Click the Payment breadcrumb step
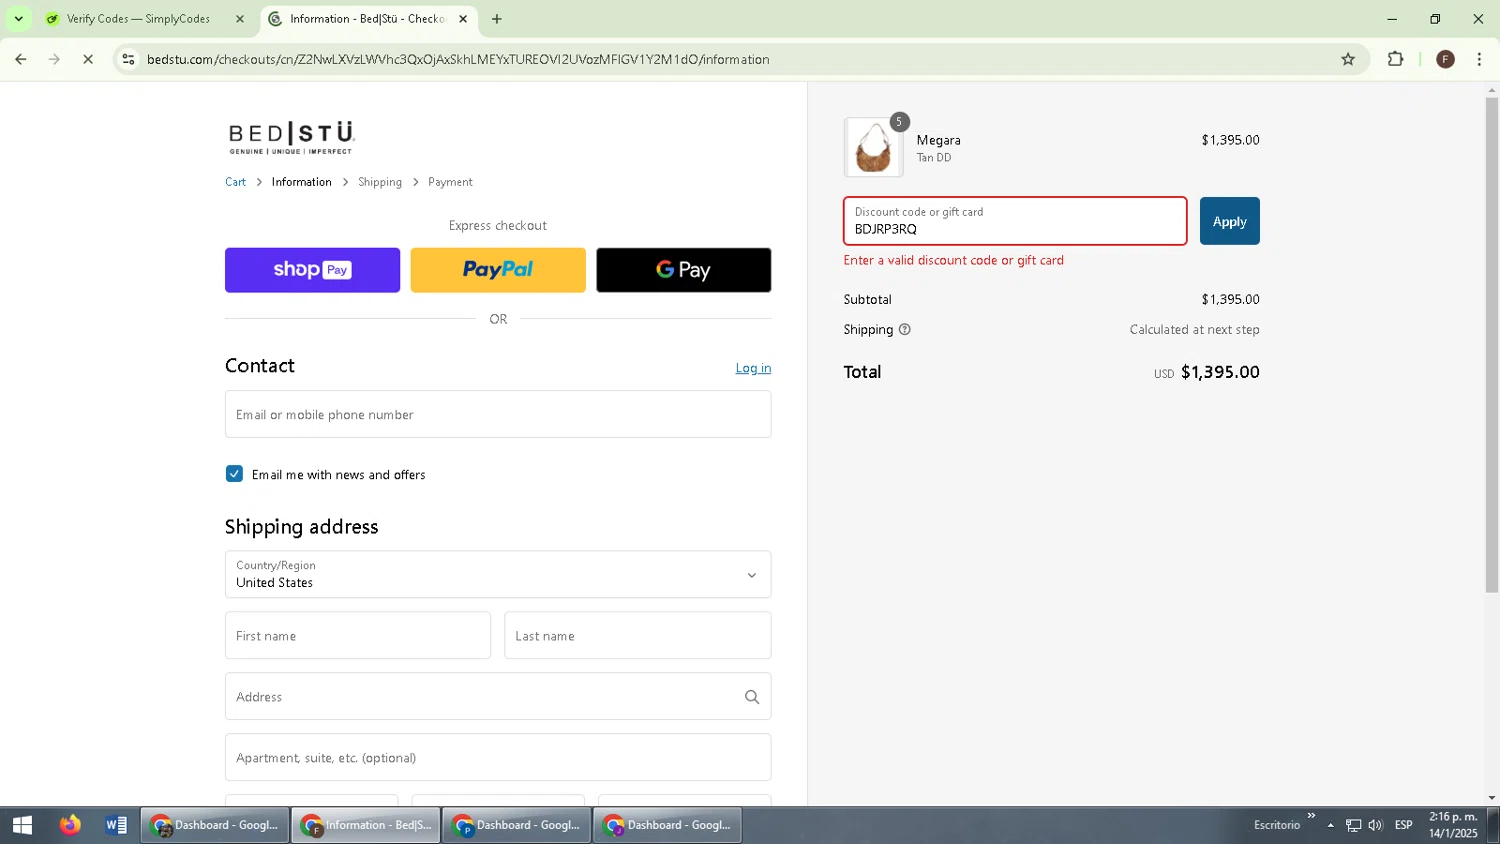The width and height of the screenshot is (1500, 844). (x=450, y=182)
